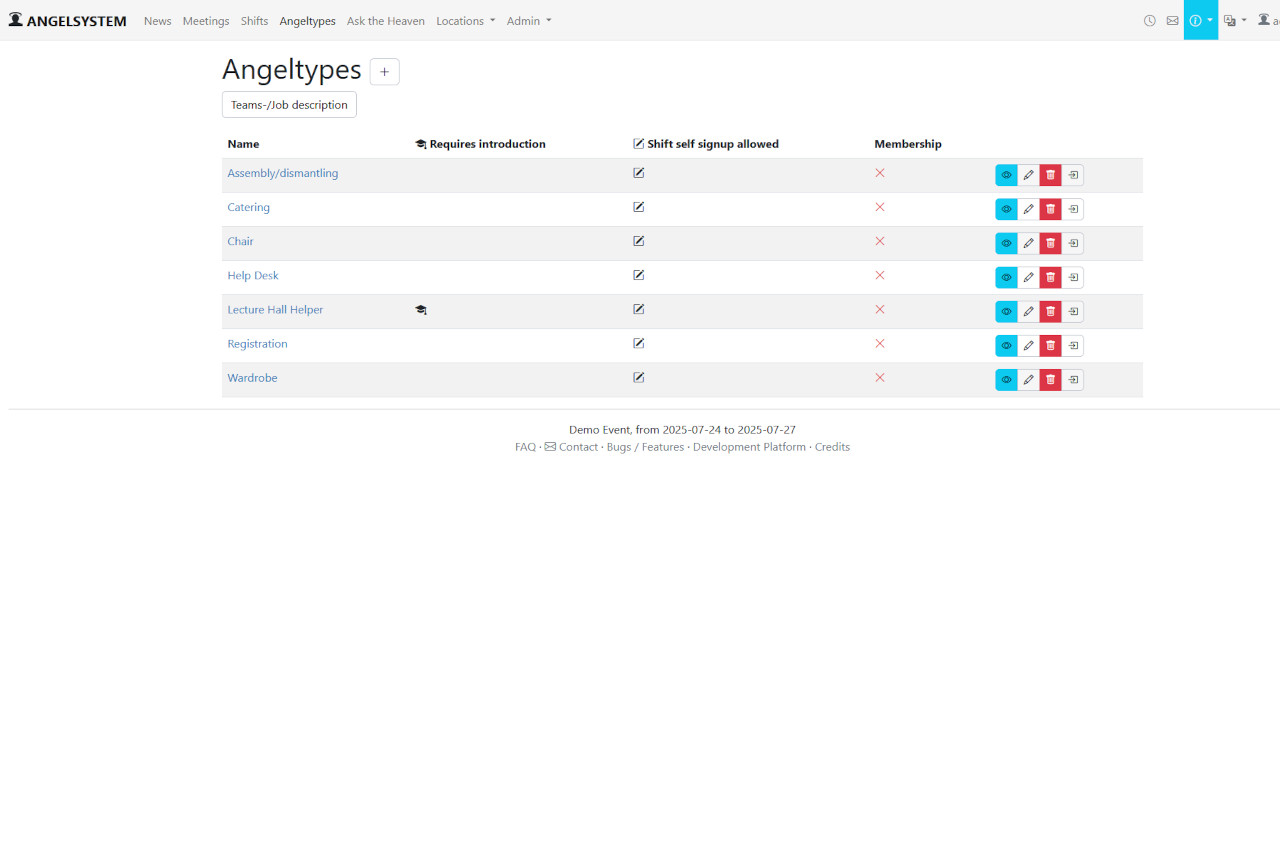Delete the Chair angeltype trash icon

1051,243
